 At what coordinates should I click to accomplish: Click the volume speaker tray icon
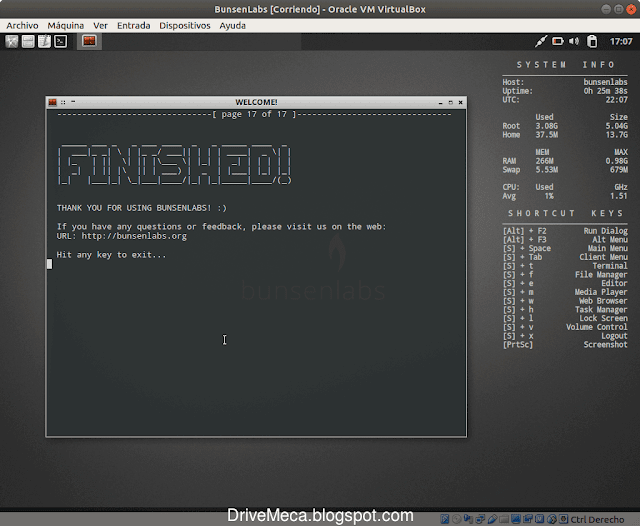pos(574,41)
